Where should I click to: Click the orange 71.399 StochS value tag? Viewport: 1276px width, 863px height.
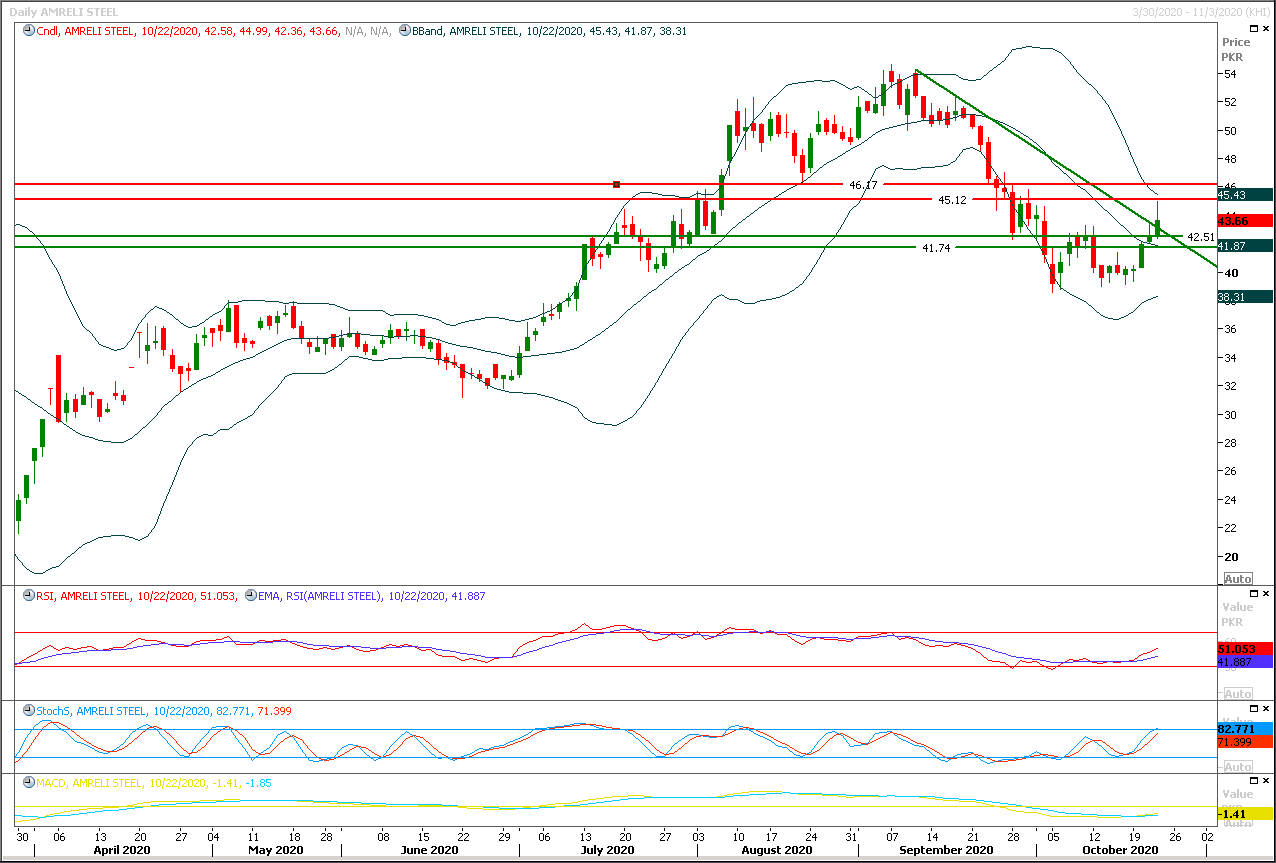click(1245, 742)
